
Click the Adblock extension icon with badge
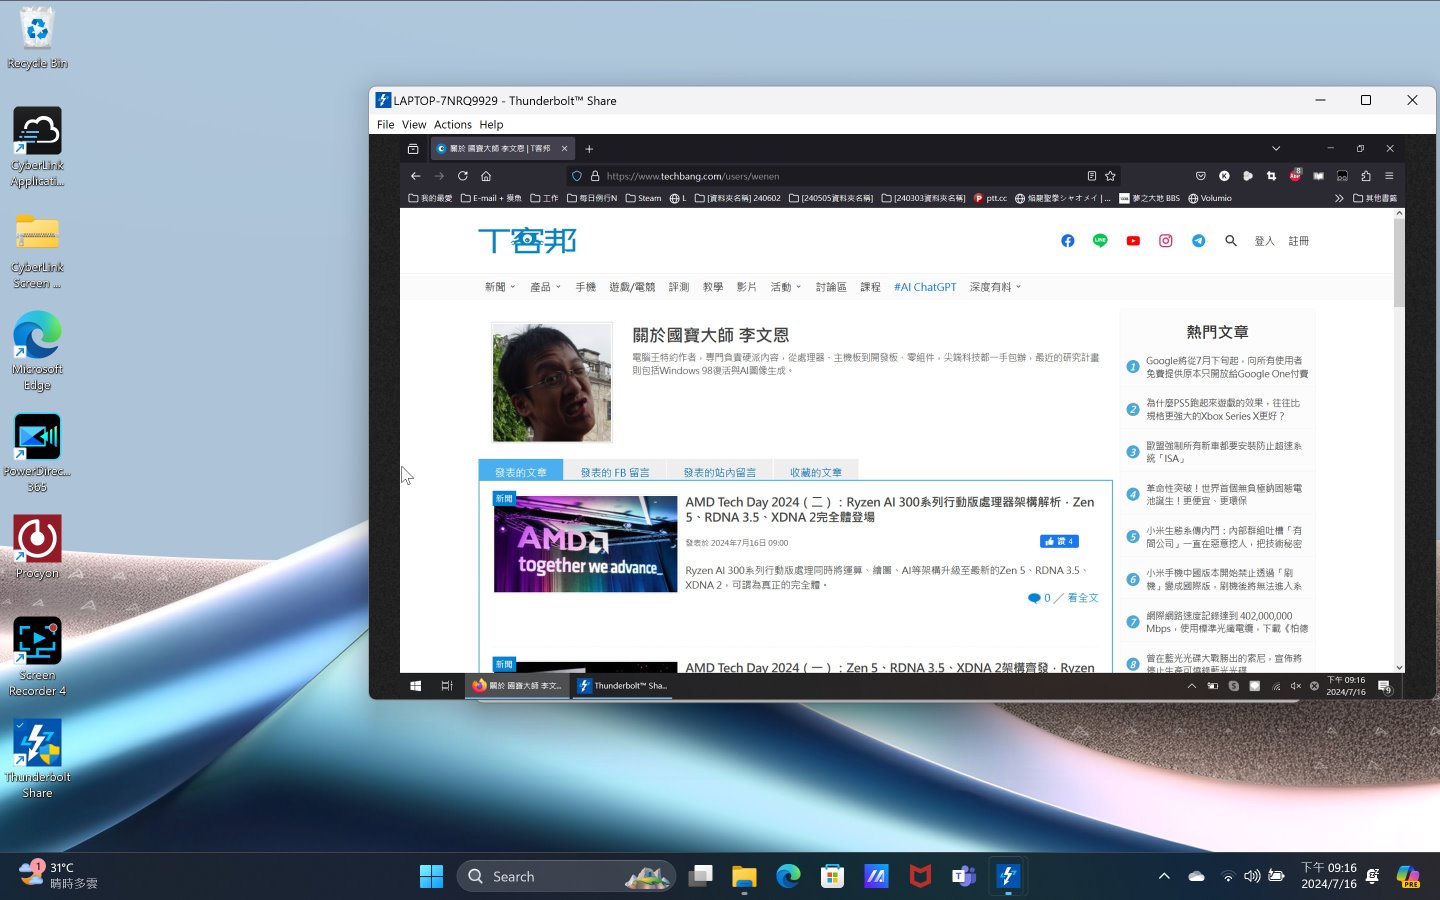(x=1295, y=175)
